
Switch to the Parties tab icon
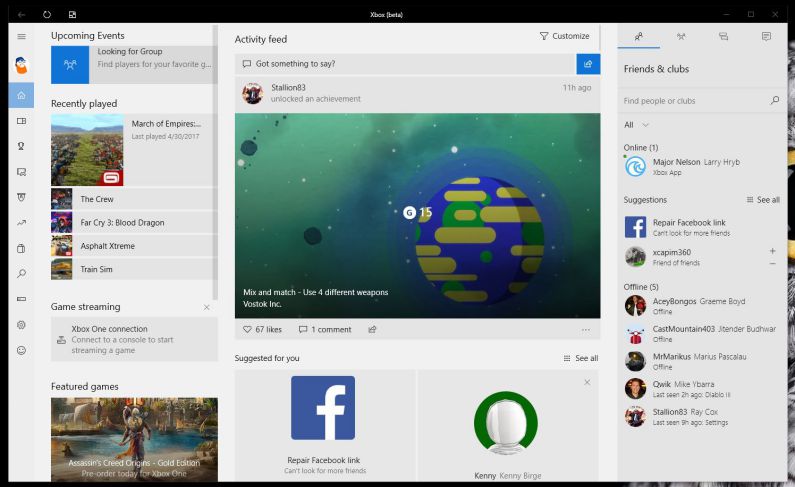681,36
